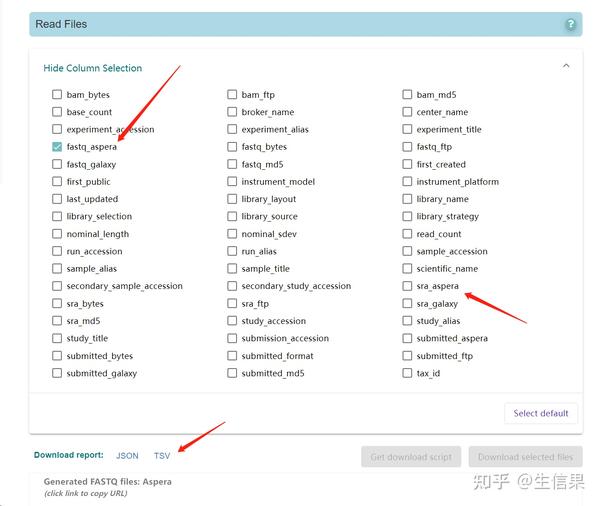The height and width of the screenshot is (506, 600).
Task: Check the study_accession column
Action: 232,321
